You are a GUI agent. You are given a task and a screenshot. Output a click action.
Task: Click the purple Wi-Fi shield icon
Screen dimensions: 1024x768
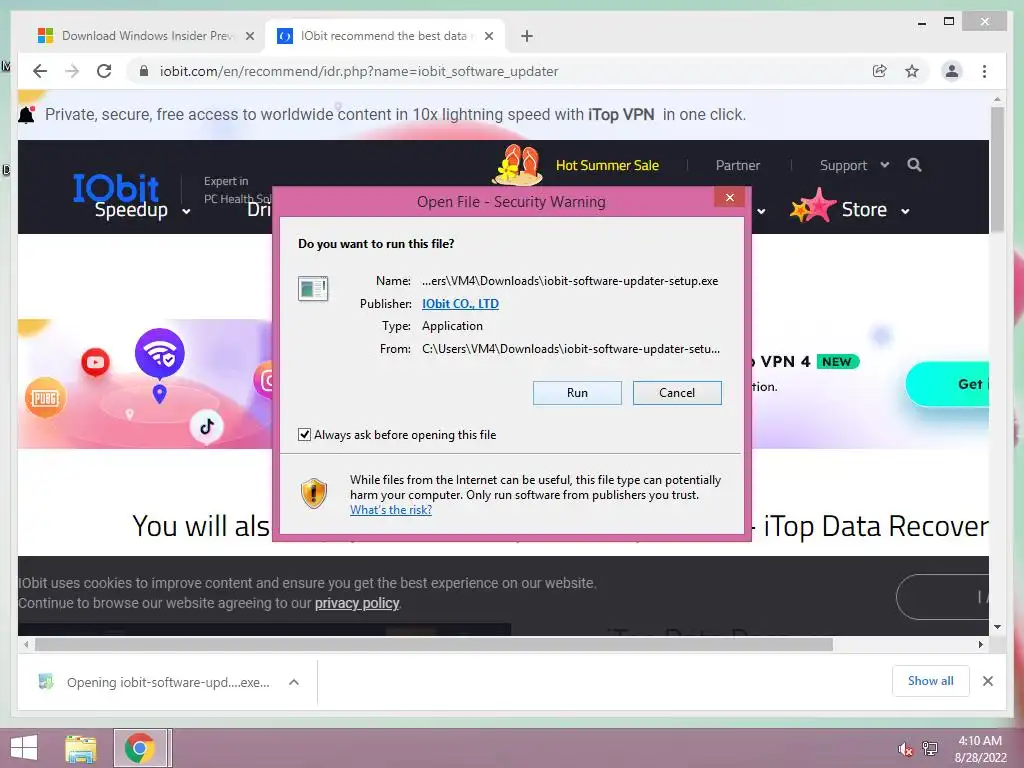(159, 353)
